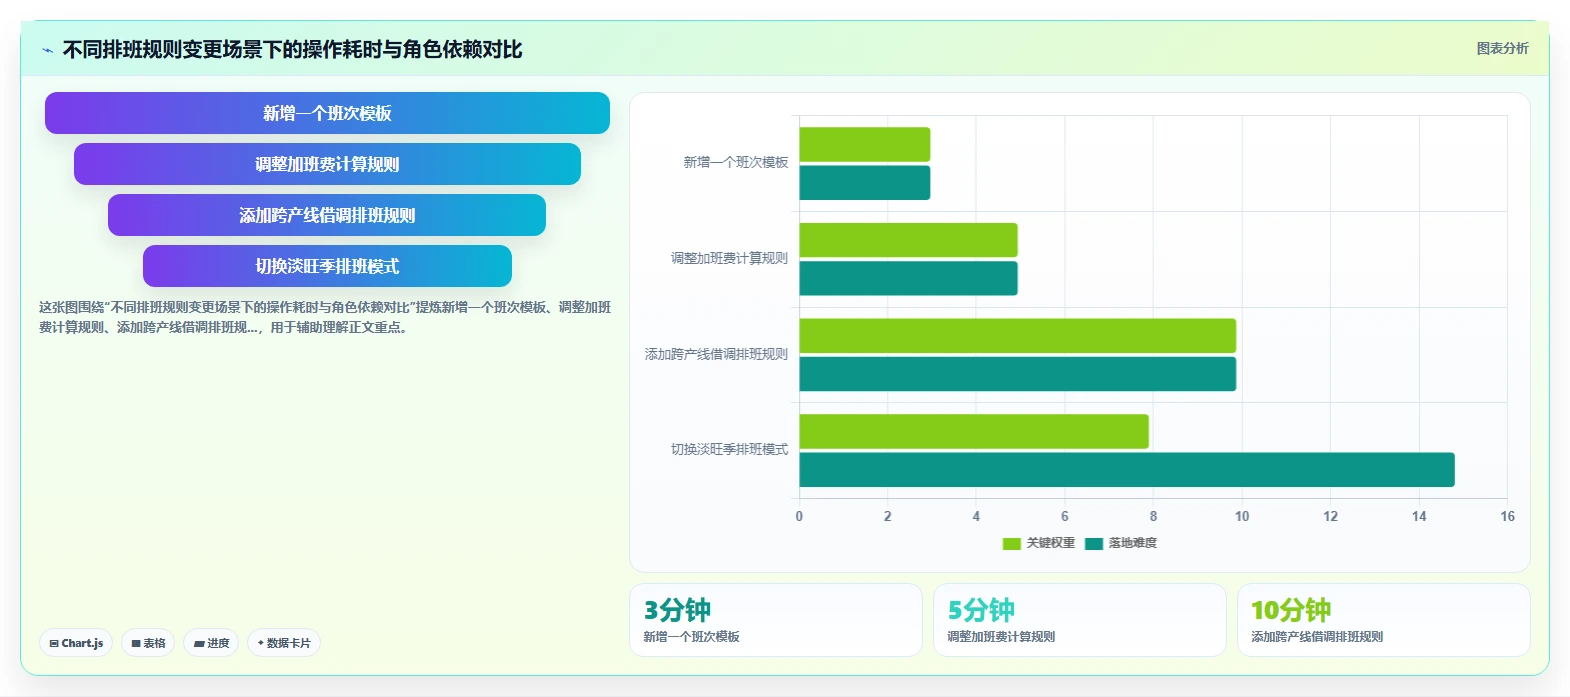Click teal 落地难度 bar for 新增一个班次模板
The height and width of the screenshot is (697, 1570).
tap(865, 183)
